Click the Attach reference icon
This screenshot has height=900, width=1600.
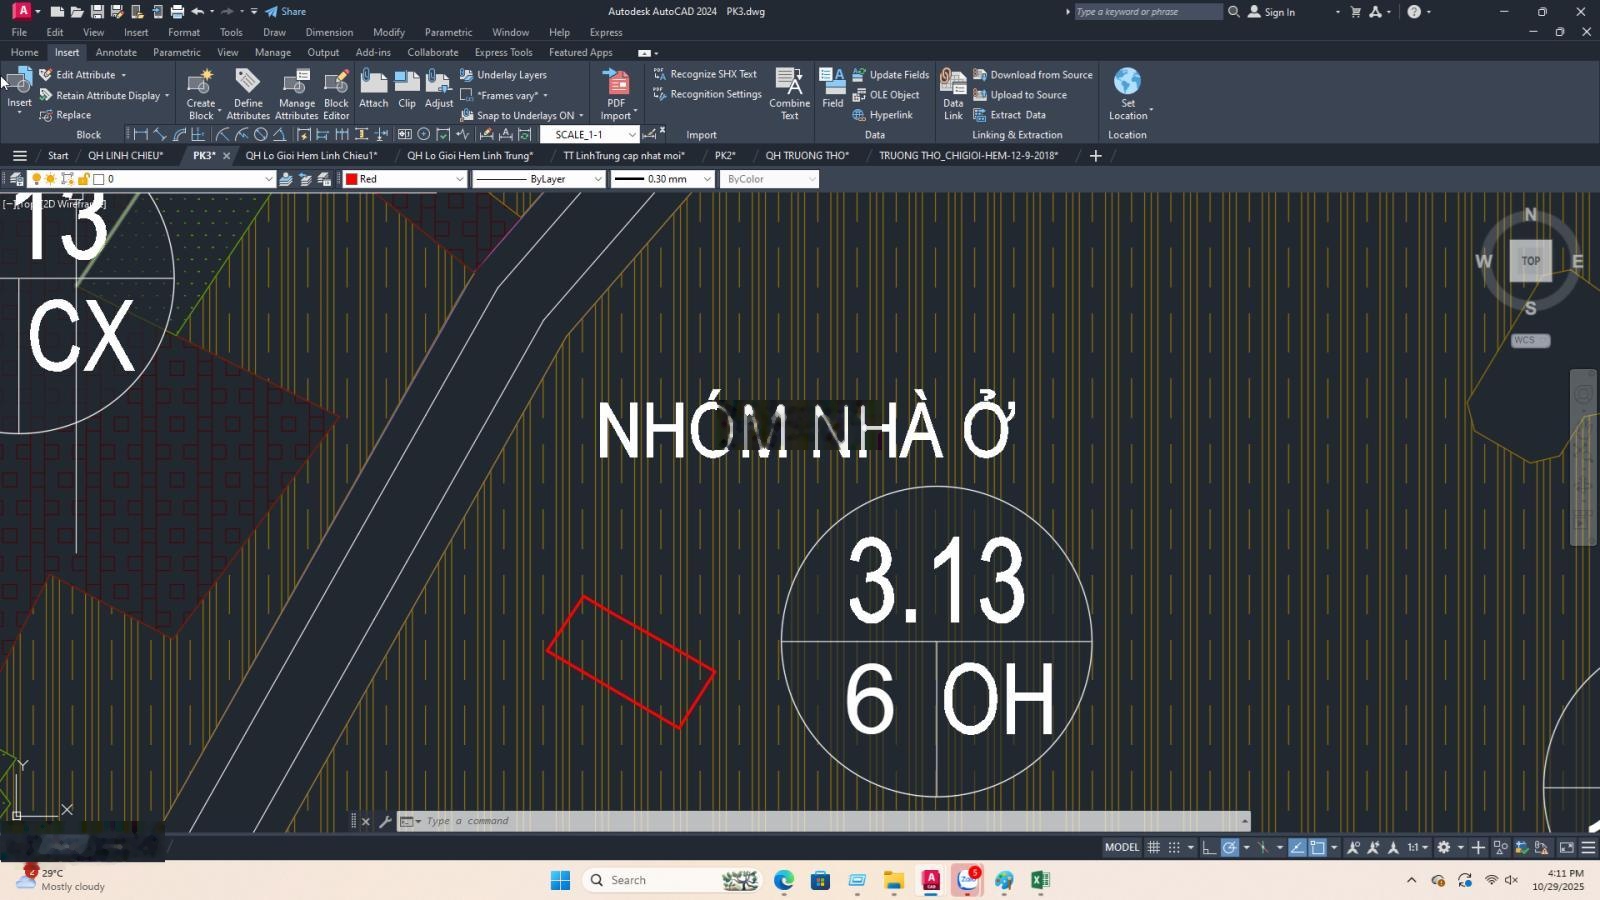pyautogui.click(x=373, y=89)
